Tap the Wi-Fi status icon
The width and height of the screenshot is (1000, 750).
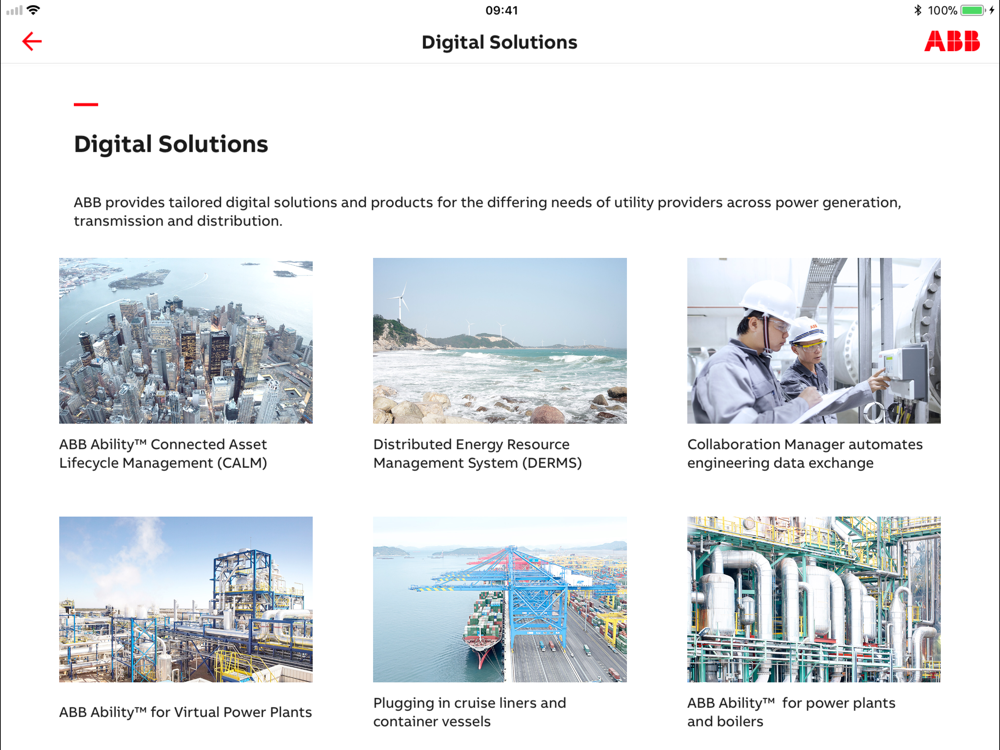coord(34,10)
